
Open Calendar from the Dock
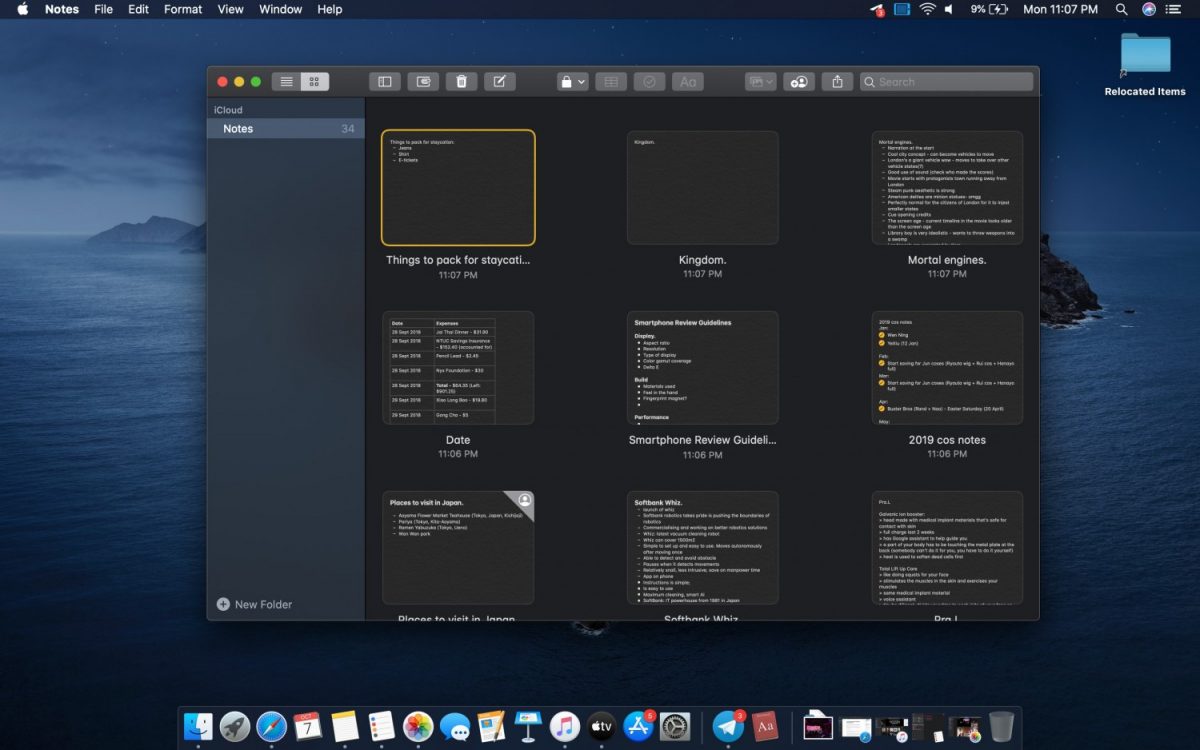[308, 726]
